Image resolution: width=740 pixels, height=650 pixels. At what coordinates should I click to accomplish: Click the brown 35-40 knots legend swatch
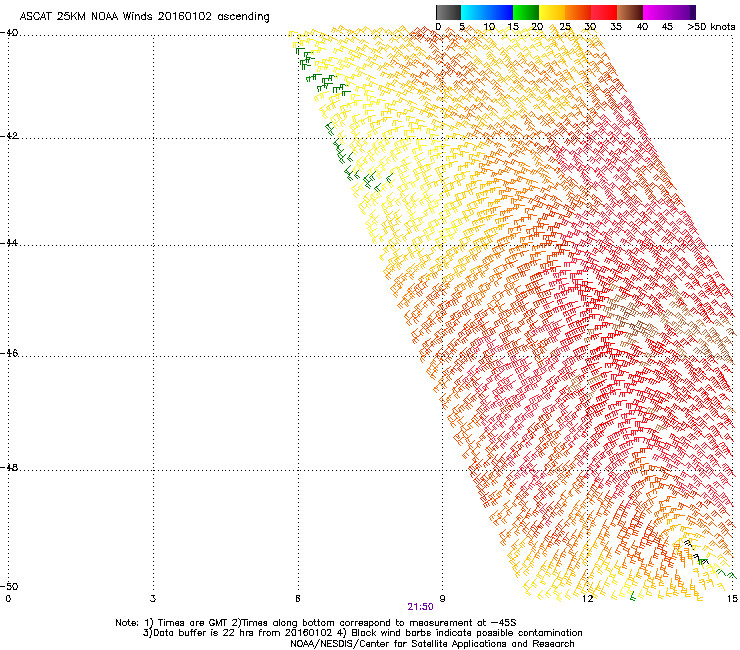[630, 12]
